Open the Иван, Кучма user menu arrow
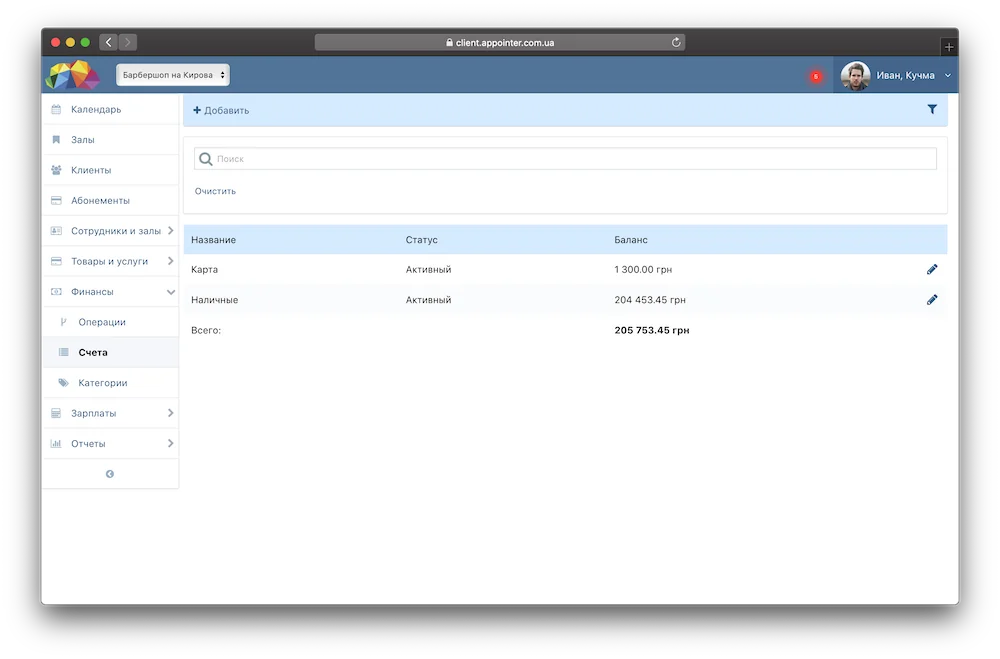 [948, 75]
